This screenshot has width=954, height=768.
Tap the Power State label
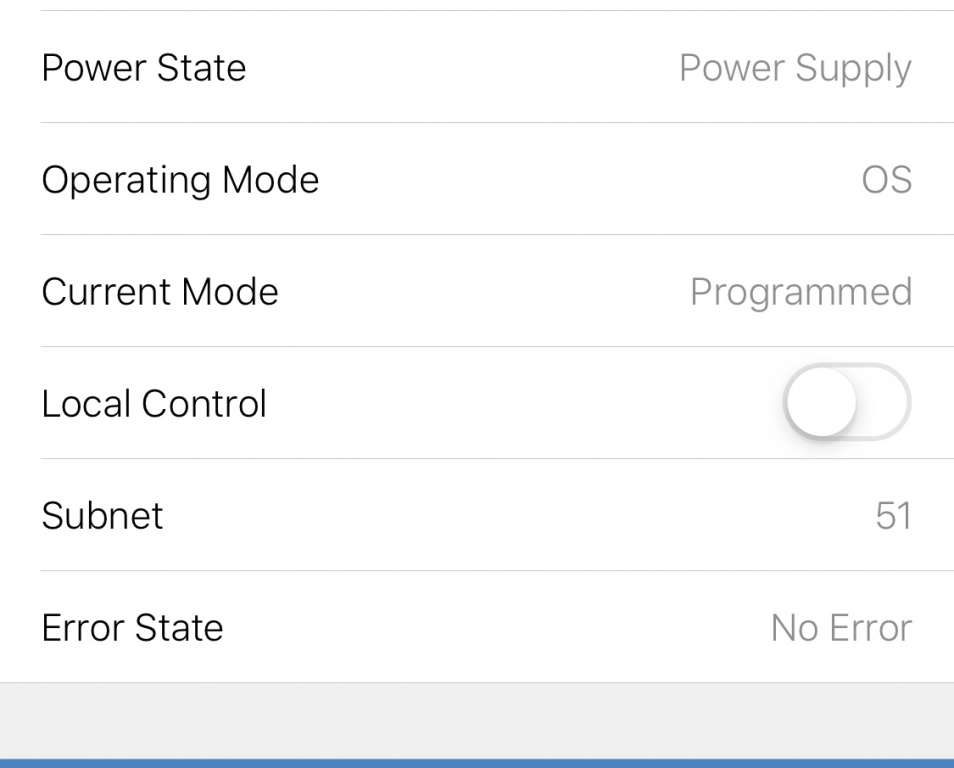point(144,68)
